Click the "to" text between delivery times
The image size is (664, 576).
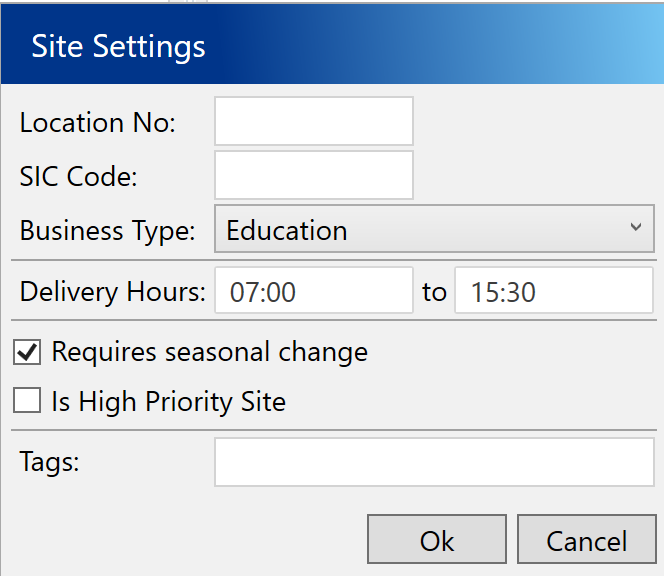(x=434, y=292)
